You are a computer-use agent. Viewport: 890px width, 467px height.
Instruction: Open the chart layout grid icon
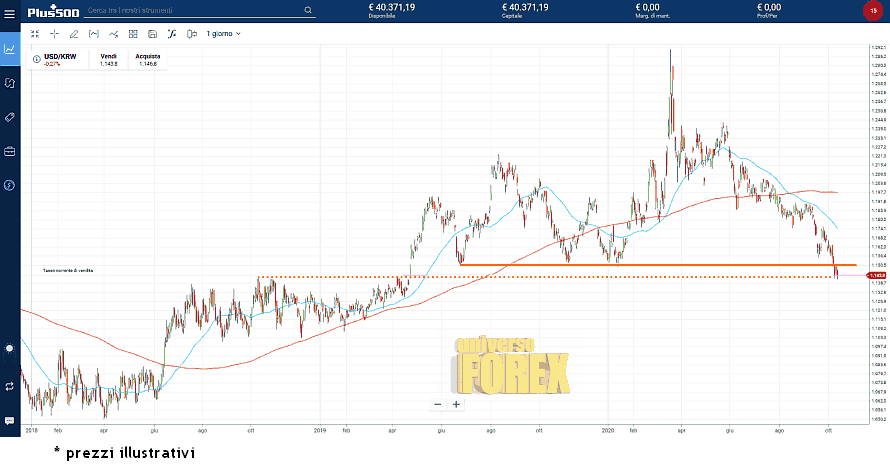[133, 34]
